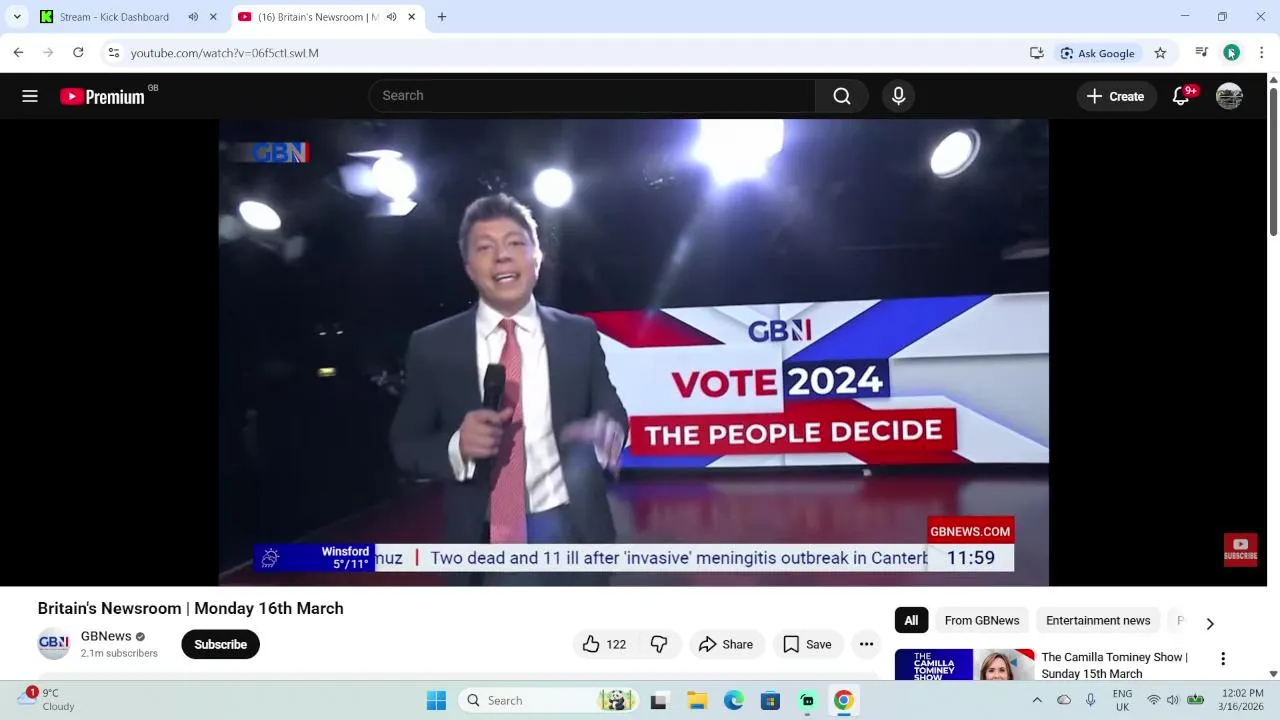Go to YouTube Premium home logo
This screenshot has width=1280, height=720.
tap(102, 96)
